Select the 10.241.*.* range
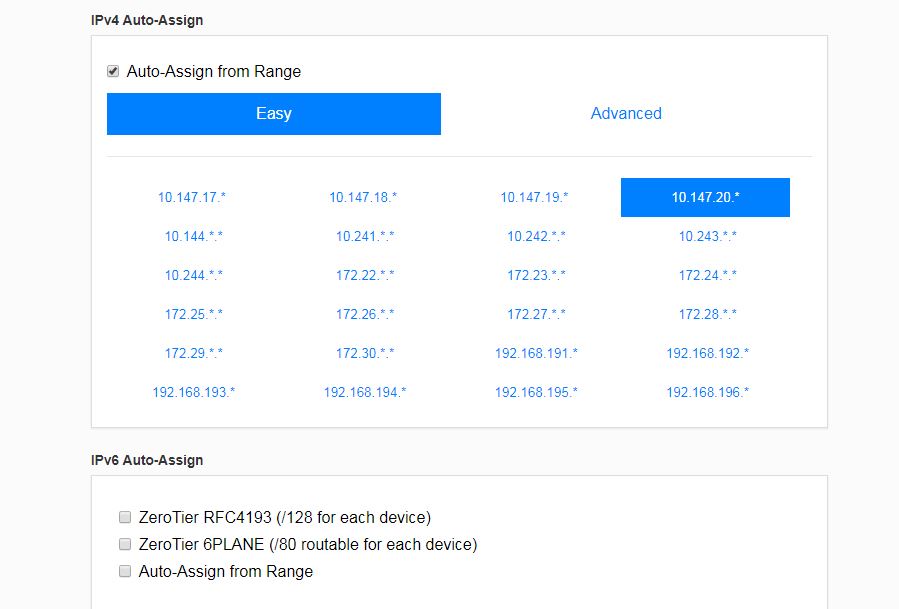 coord(365,236)
